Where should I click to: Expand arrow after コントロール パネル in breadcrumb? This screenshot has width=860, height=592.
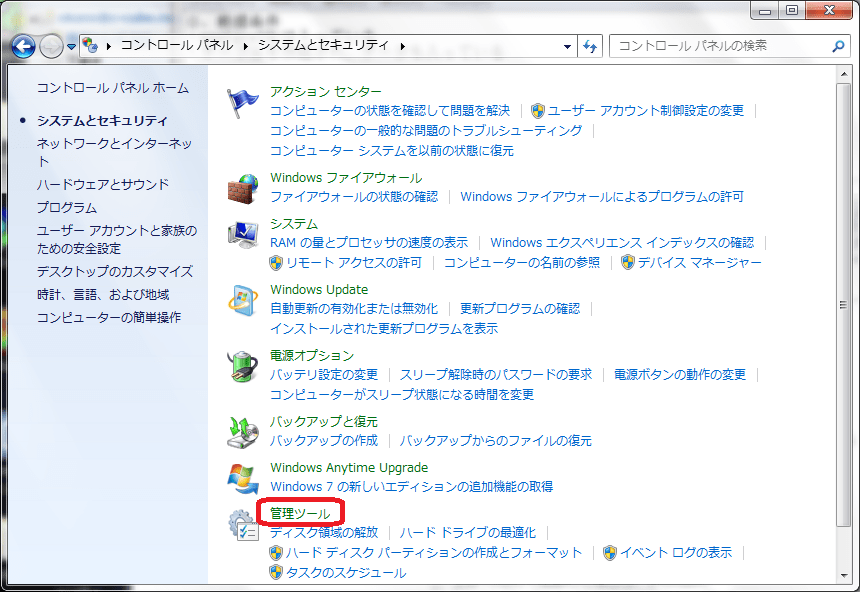[246, 46]
